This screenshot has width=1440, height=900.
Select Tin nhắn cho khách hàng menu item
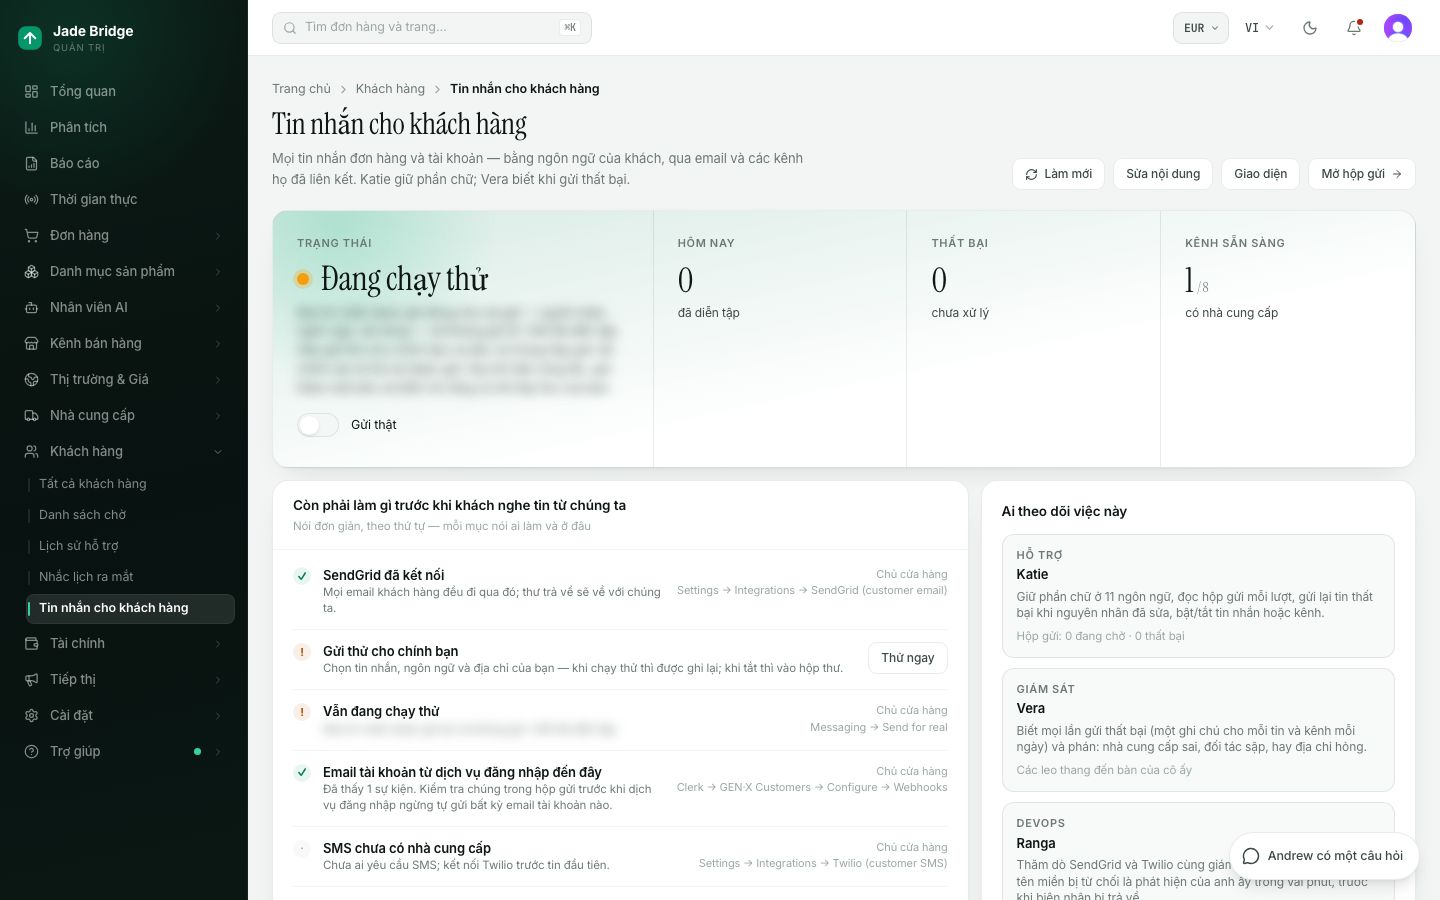tap(130, 608)
